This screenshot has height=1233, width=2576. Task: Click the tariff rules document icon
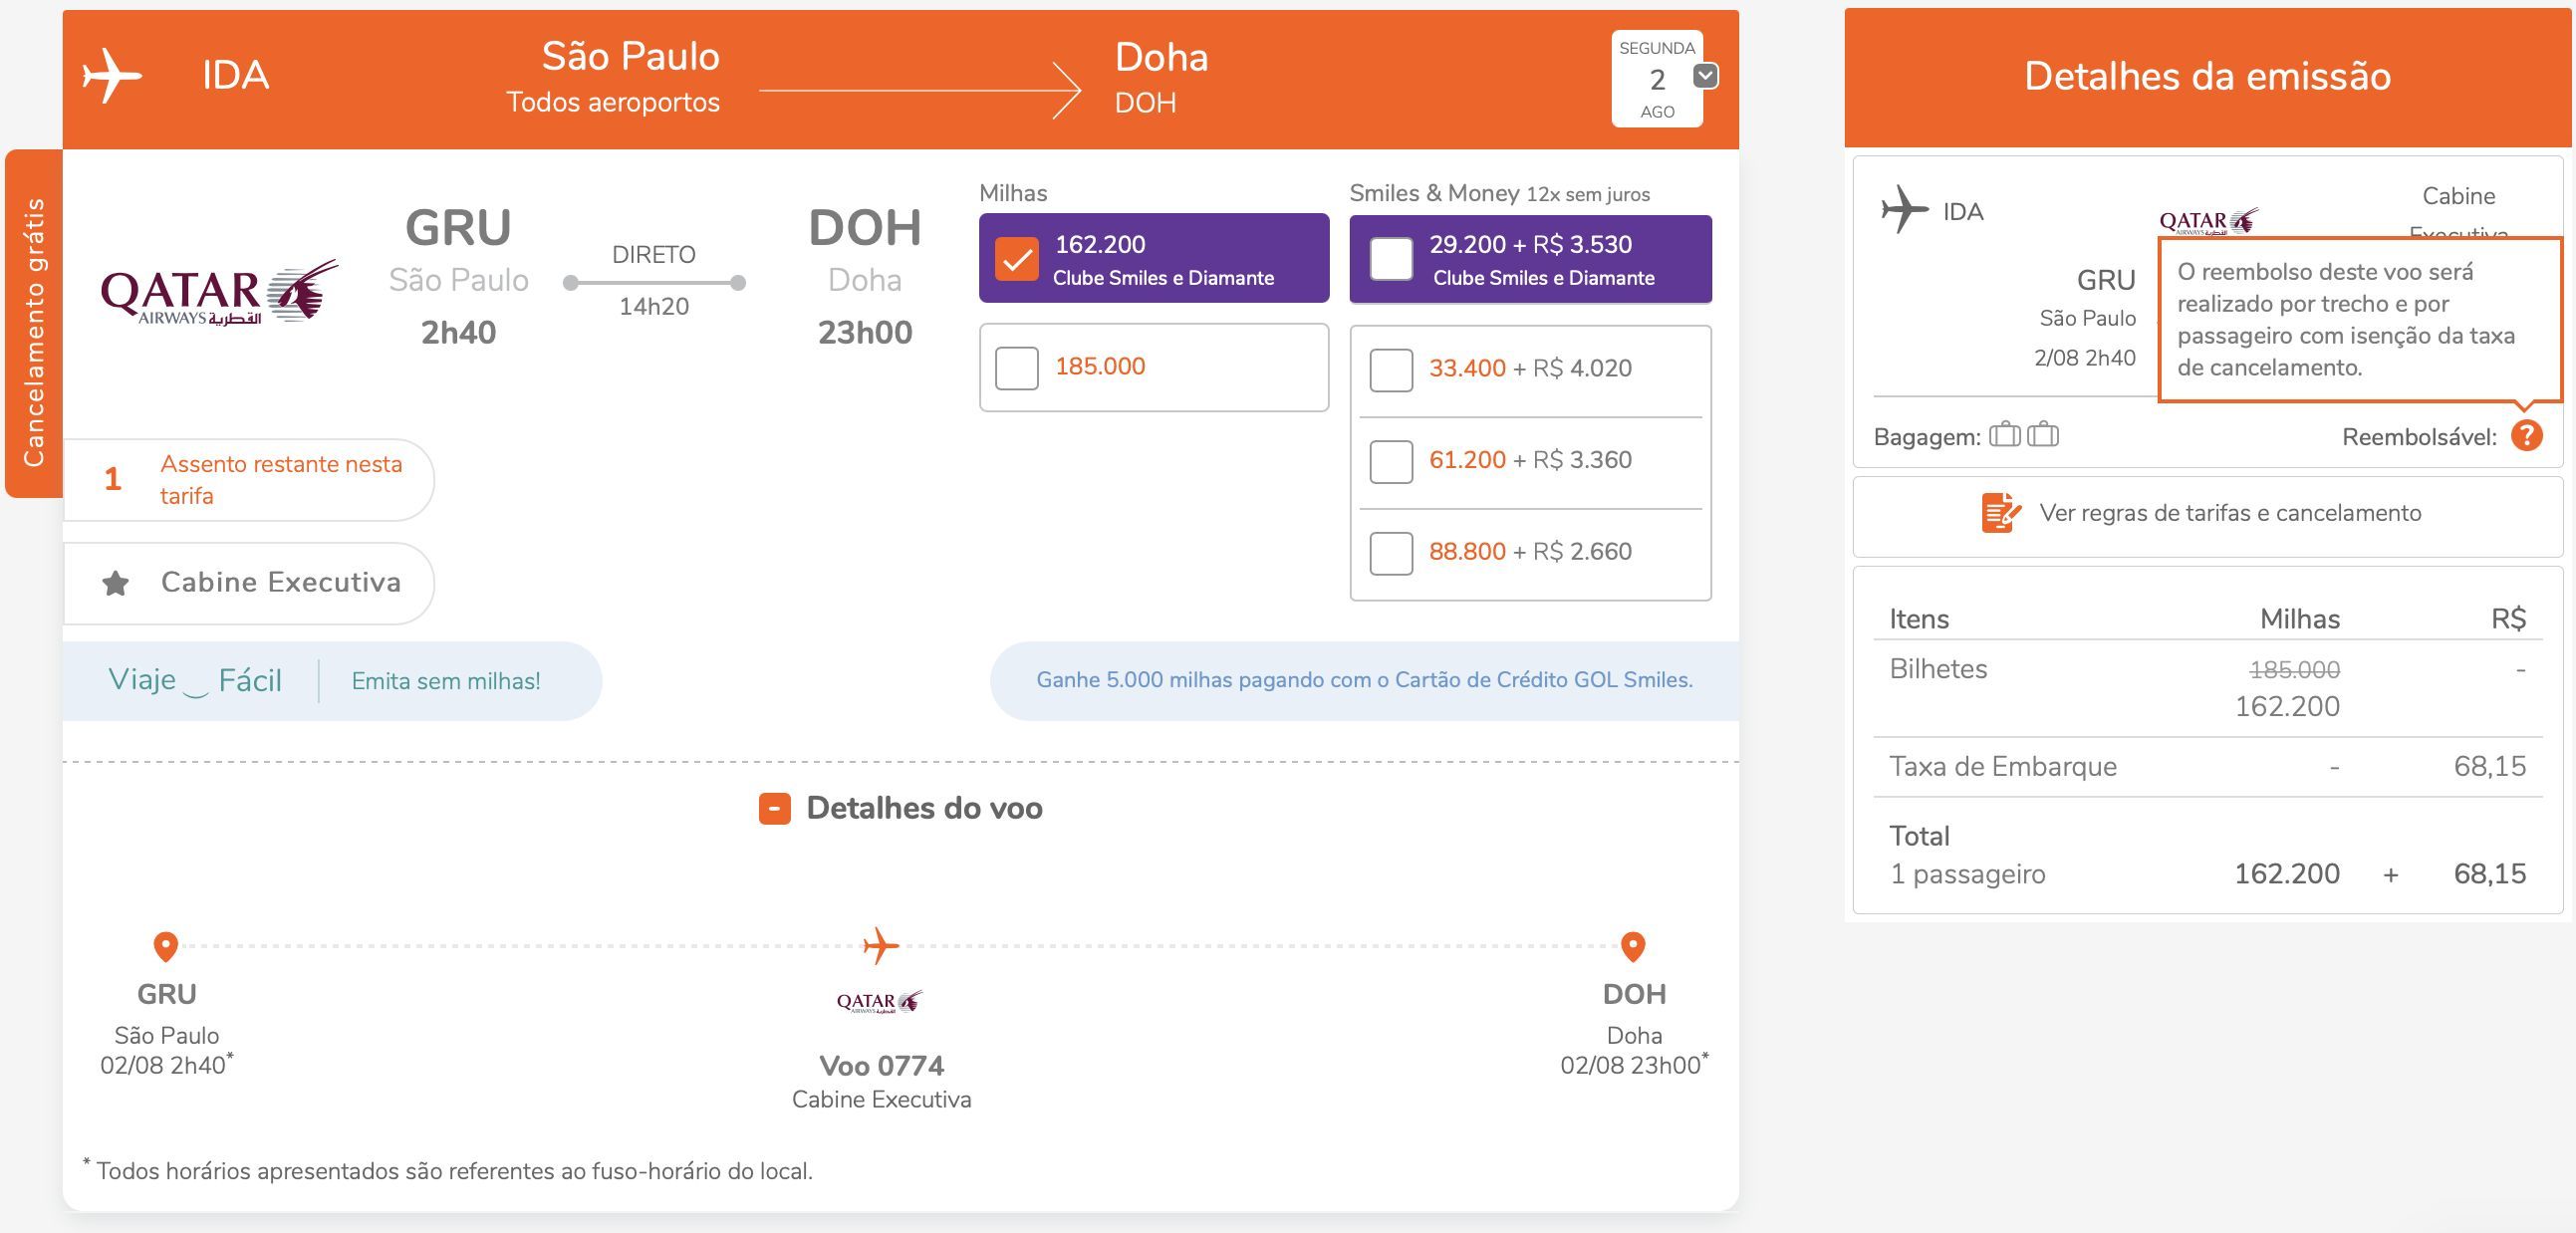point(2001,513)
